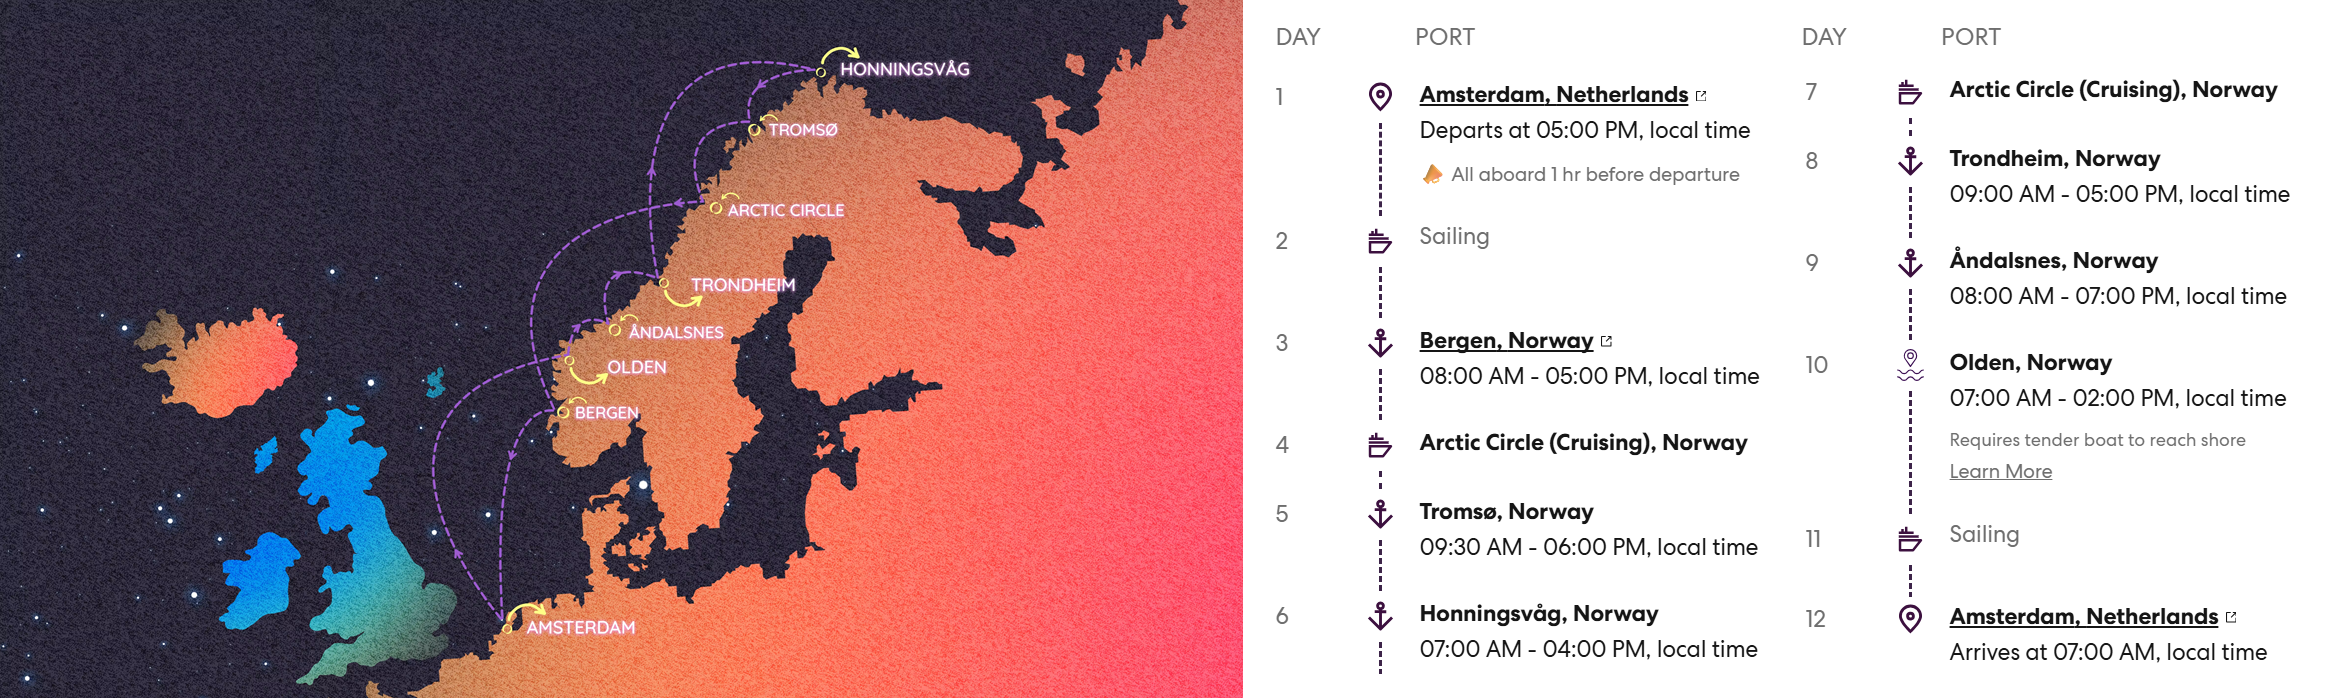
Task: Click the Tromsø port point on the map
Action: point(755,130)
